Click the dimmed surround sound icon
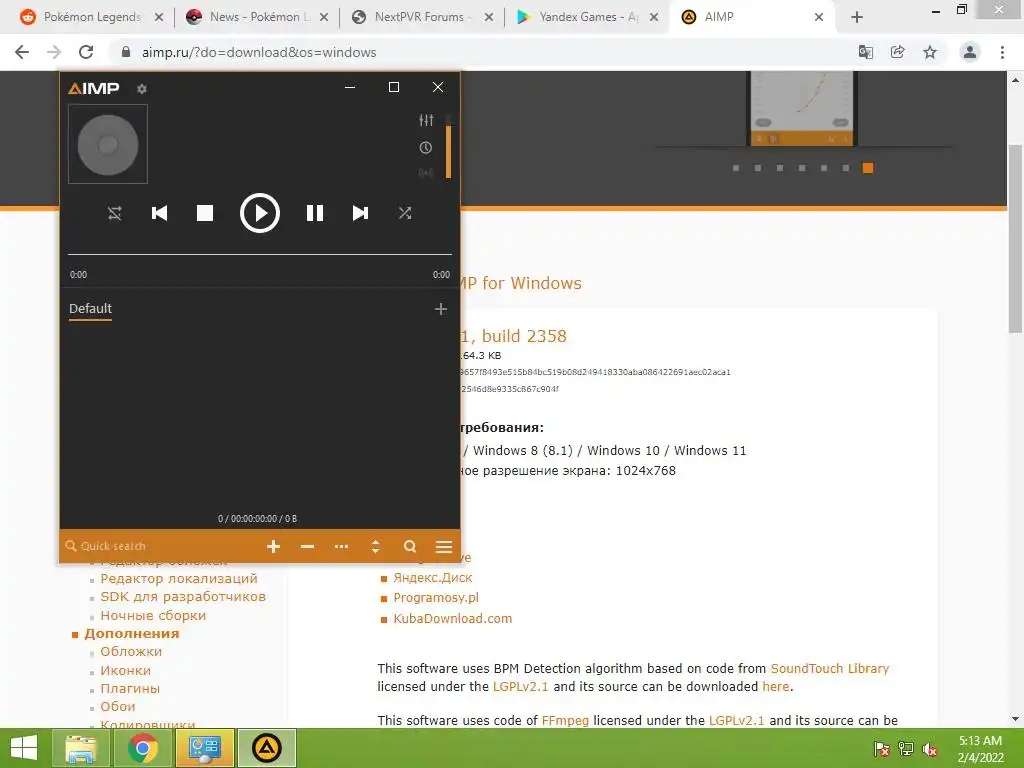This screenshot has width=1024, height=768. click(x=426, y=172)
